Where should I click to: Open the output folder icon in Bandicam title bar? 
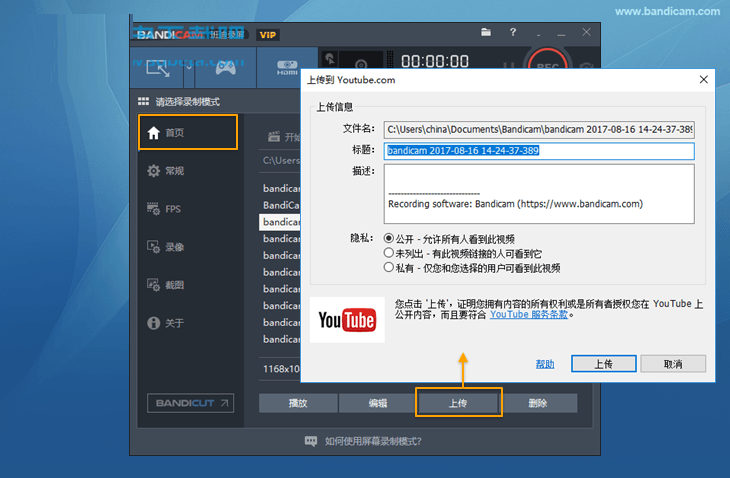click(x=486, y=32)
